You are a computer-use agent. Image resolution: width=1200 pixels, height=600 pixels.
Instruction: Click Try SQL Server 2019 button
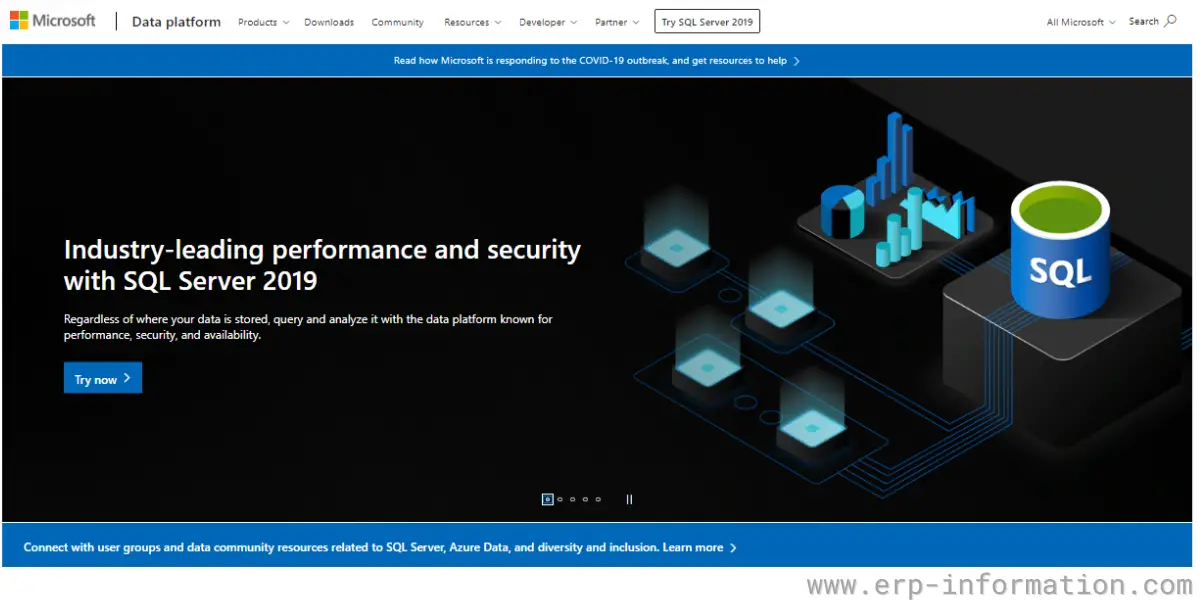707,22
